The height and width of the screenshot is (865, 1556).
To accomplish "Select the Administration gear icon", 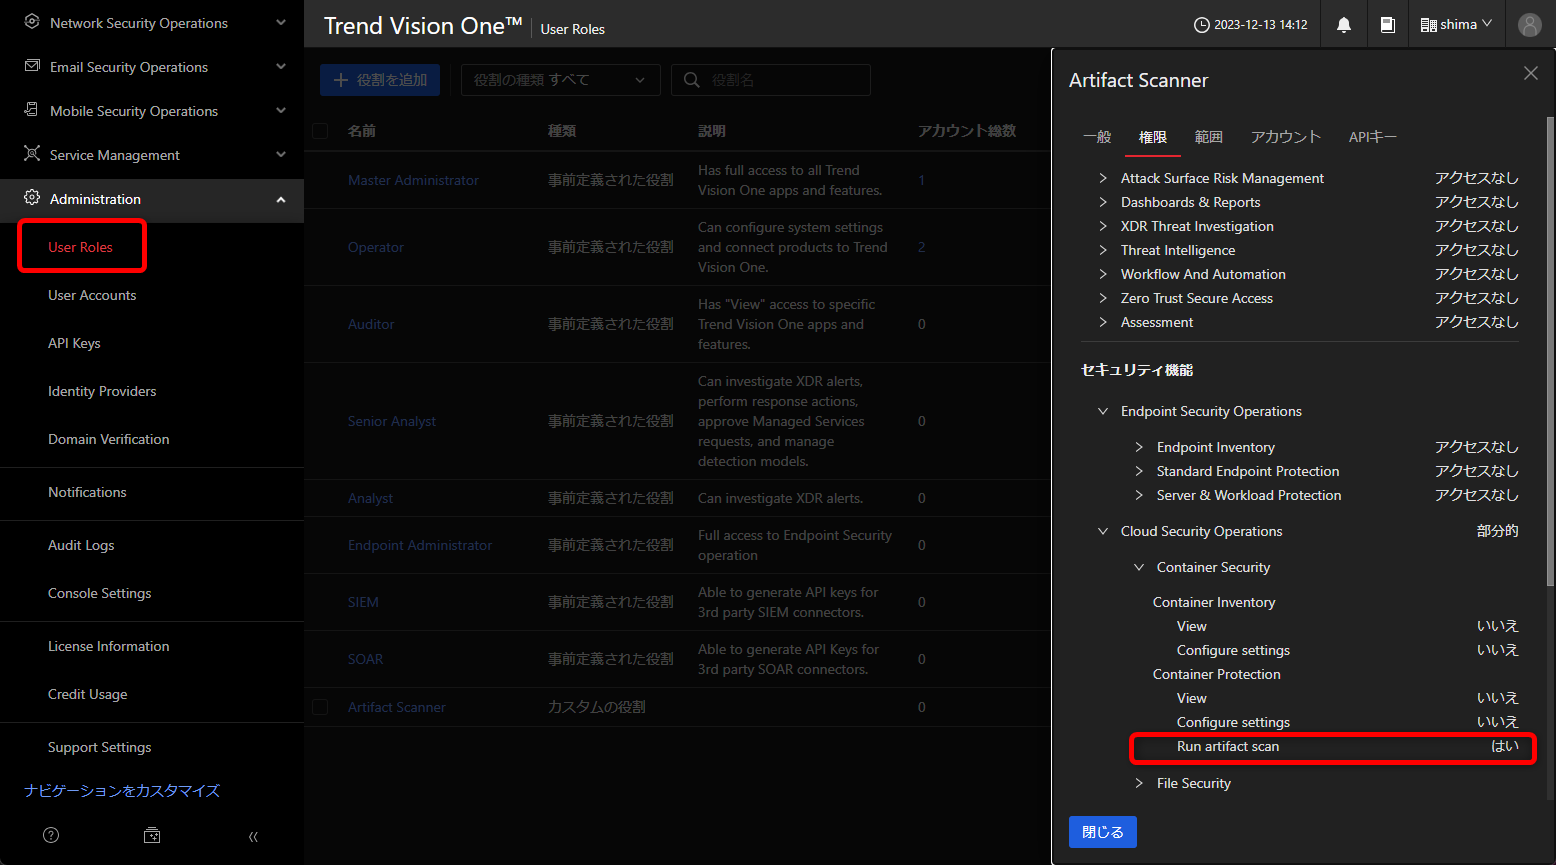I will [29, 199].
